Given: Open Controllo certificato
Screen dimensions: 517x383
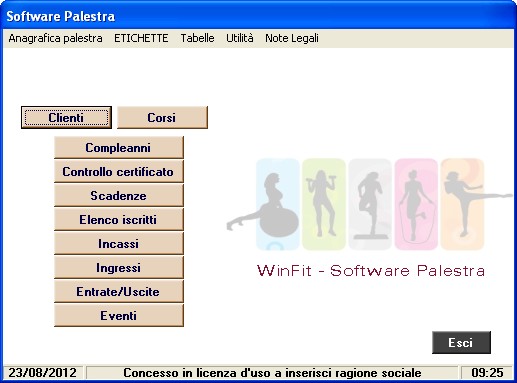Looking at the screenshot, I should coord(119,171).
